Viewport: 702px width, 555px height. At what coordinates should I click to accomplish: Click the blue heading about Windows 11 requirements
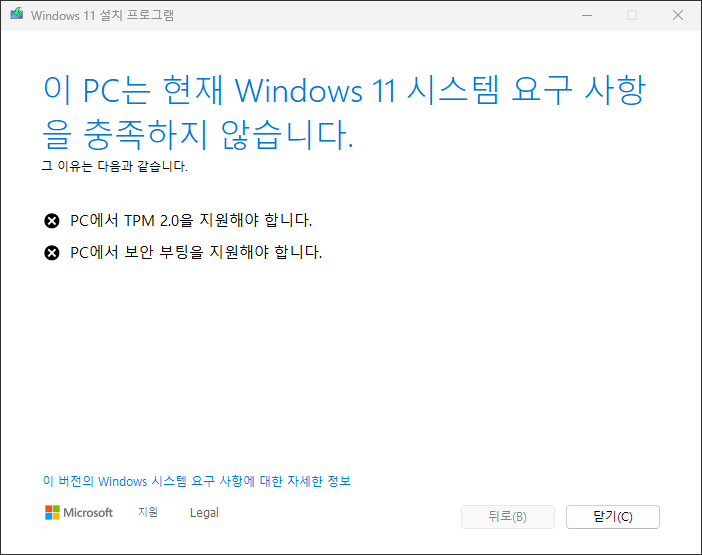coord(344,112)
